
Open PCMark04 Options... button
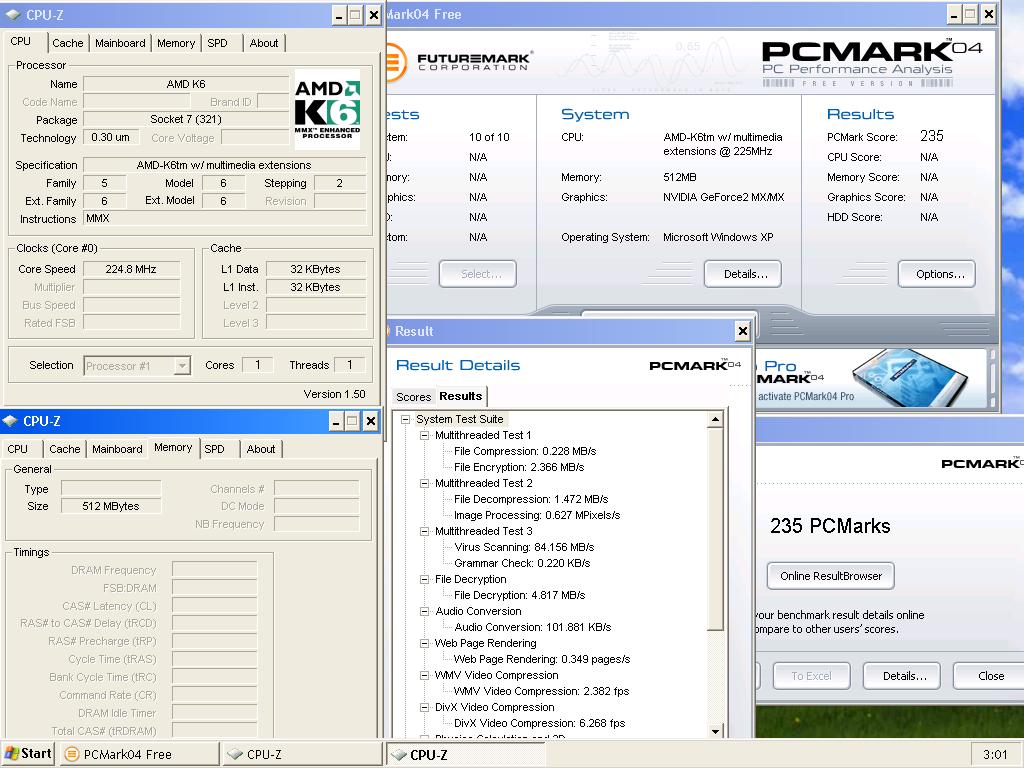937,274
